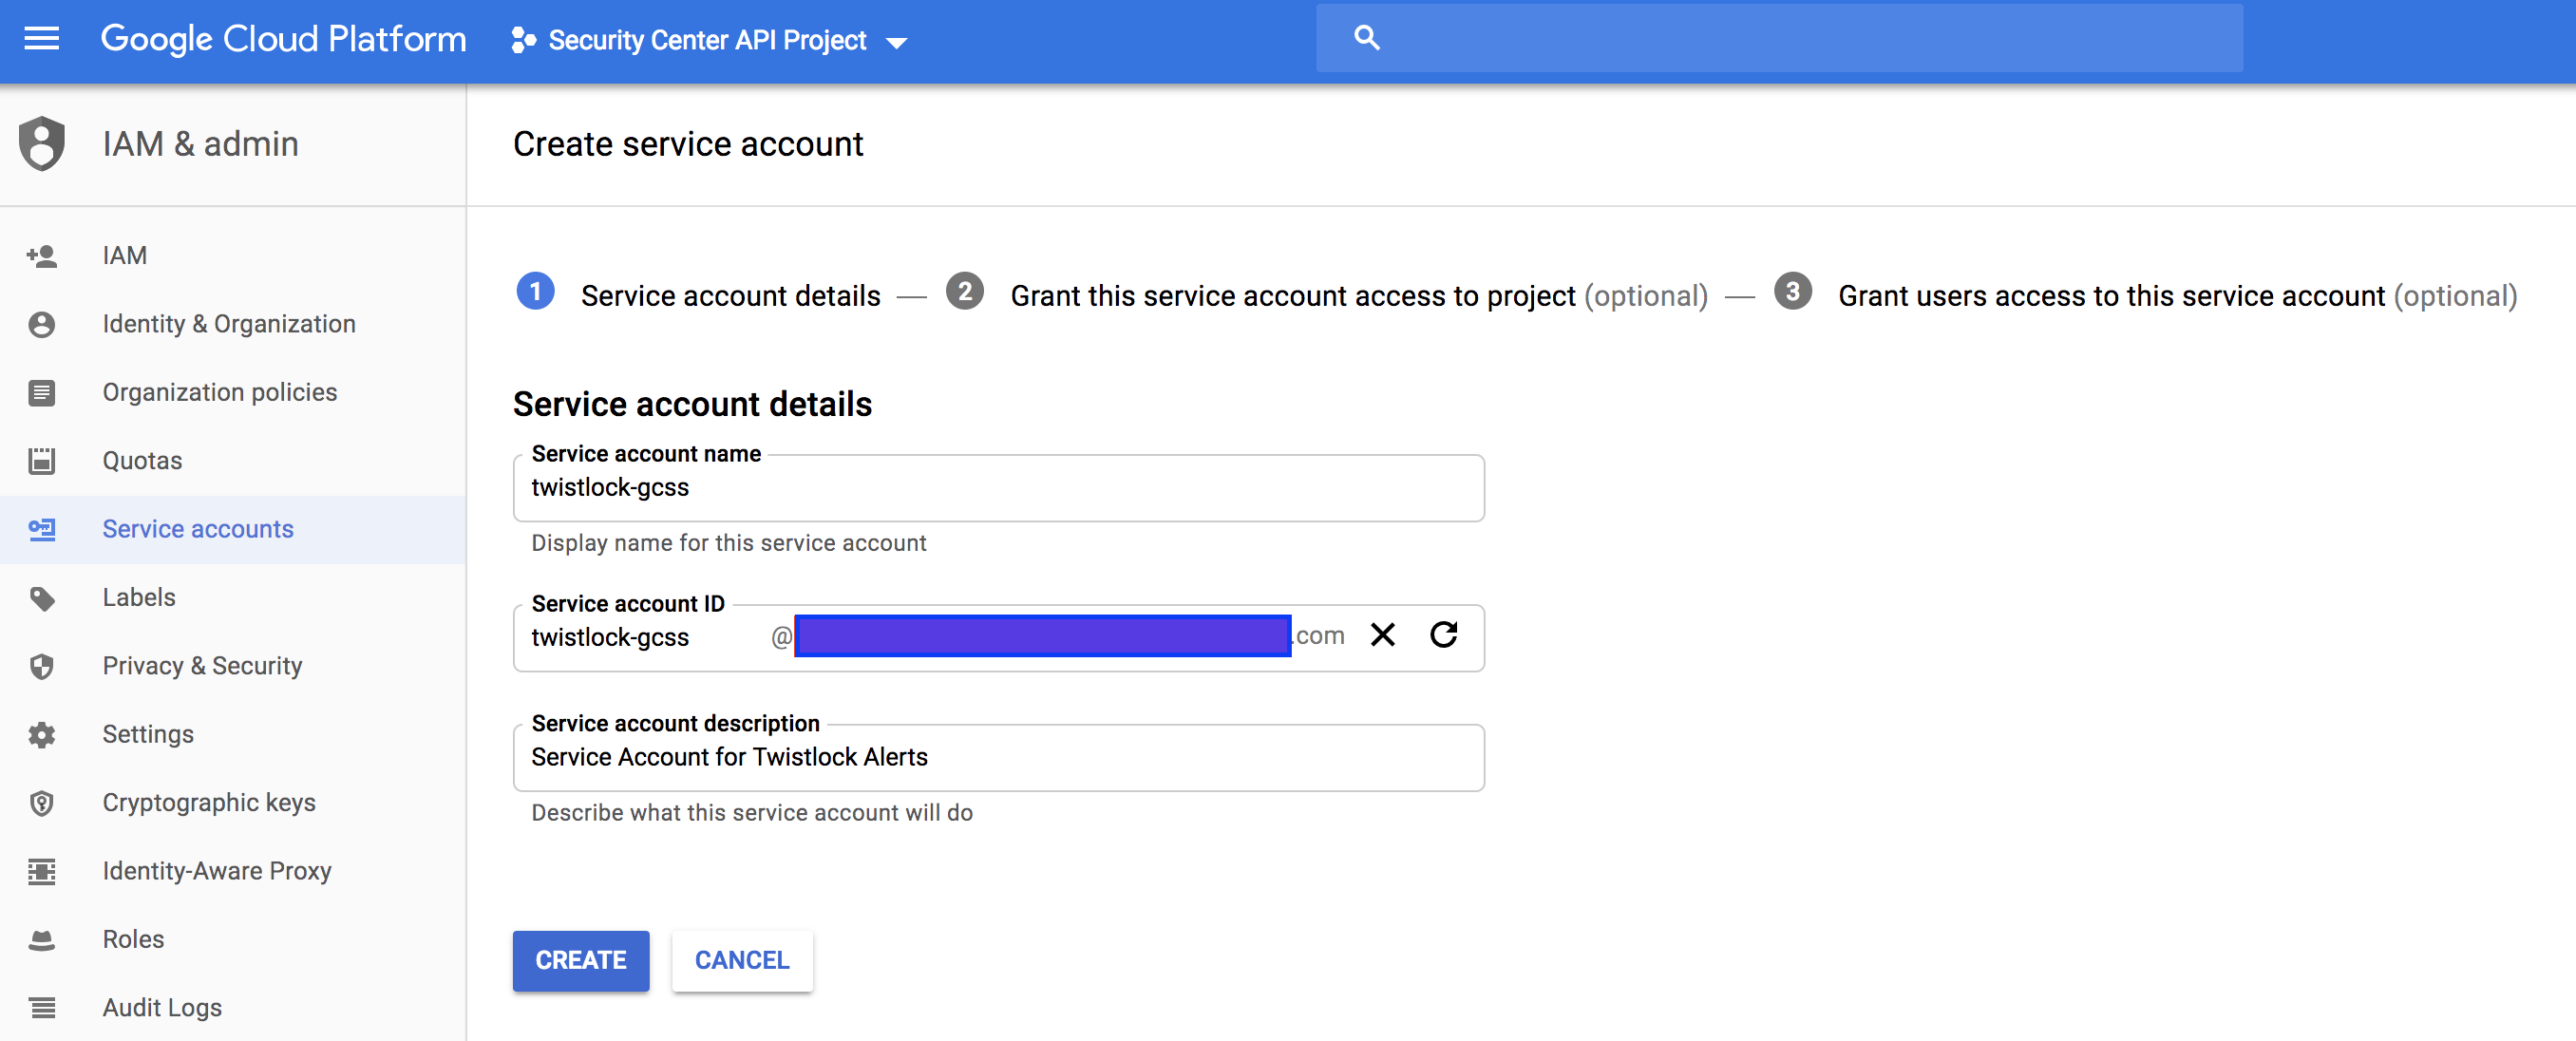The image size is (2576, 1041).
Task: Click the Quotas icon in sidebar
Action: [x=41, y=461]
